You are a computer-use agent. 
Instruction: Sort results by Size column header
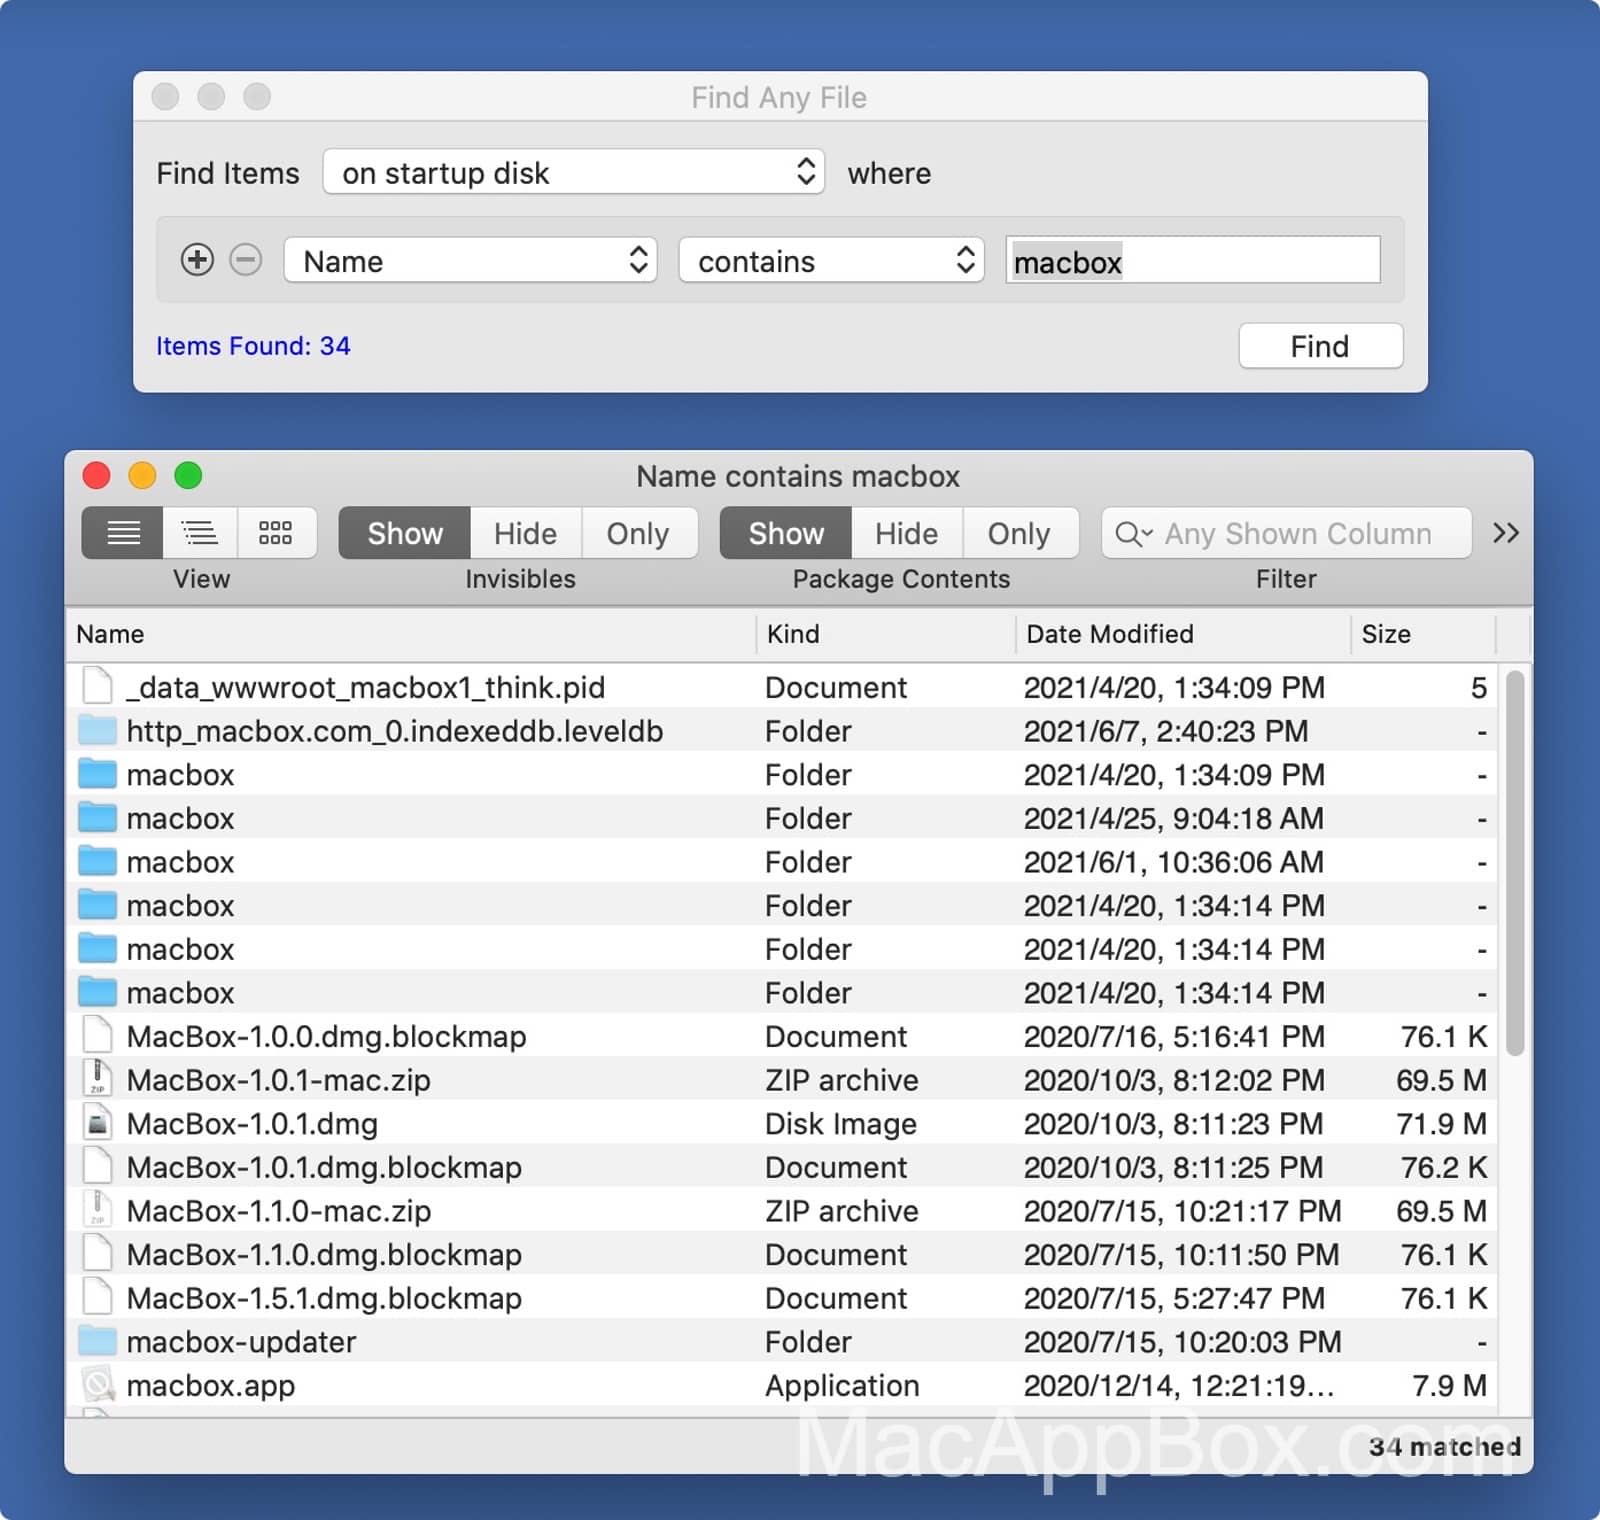[x=1423, y=634]
